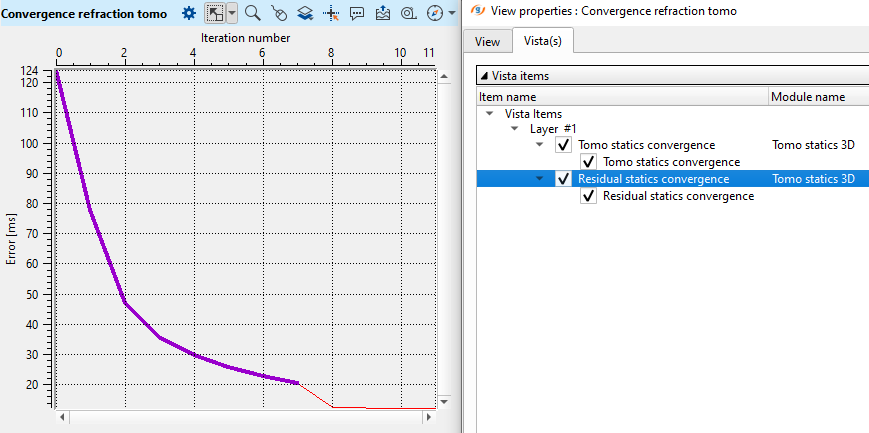Screen dimensions: 869x433
Task: Uncheck the highlighted Residual statics convergence checkbox
Action: 563,179
